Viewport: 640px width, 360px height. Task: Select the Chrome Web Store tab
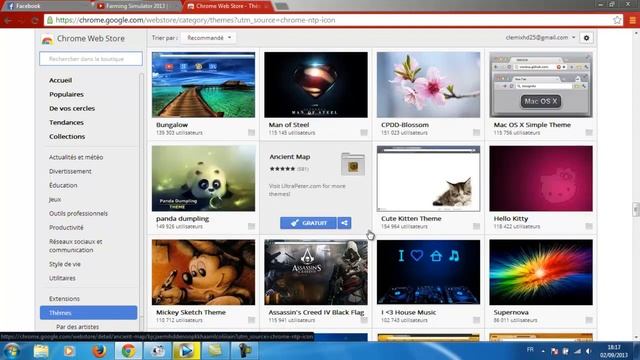[227, 6]
